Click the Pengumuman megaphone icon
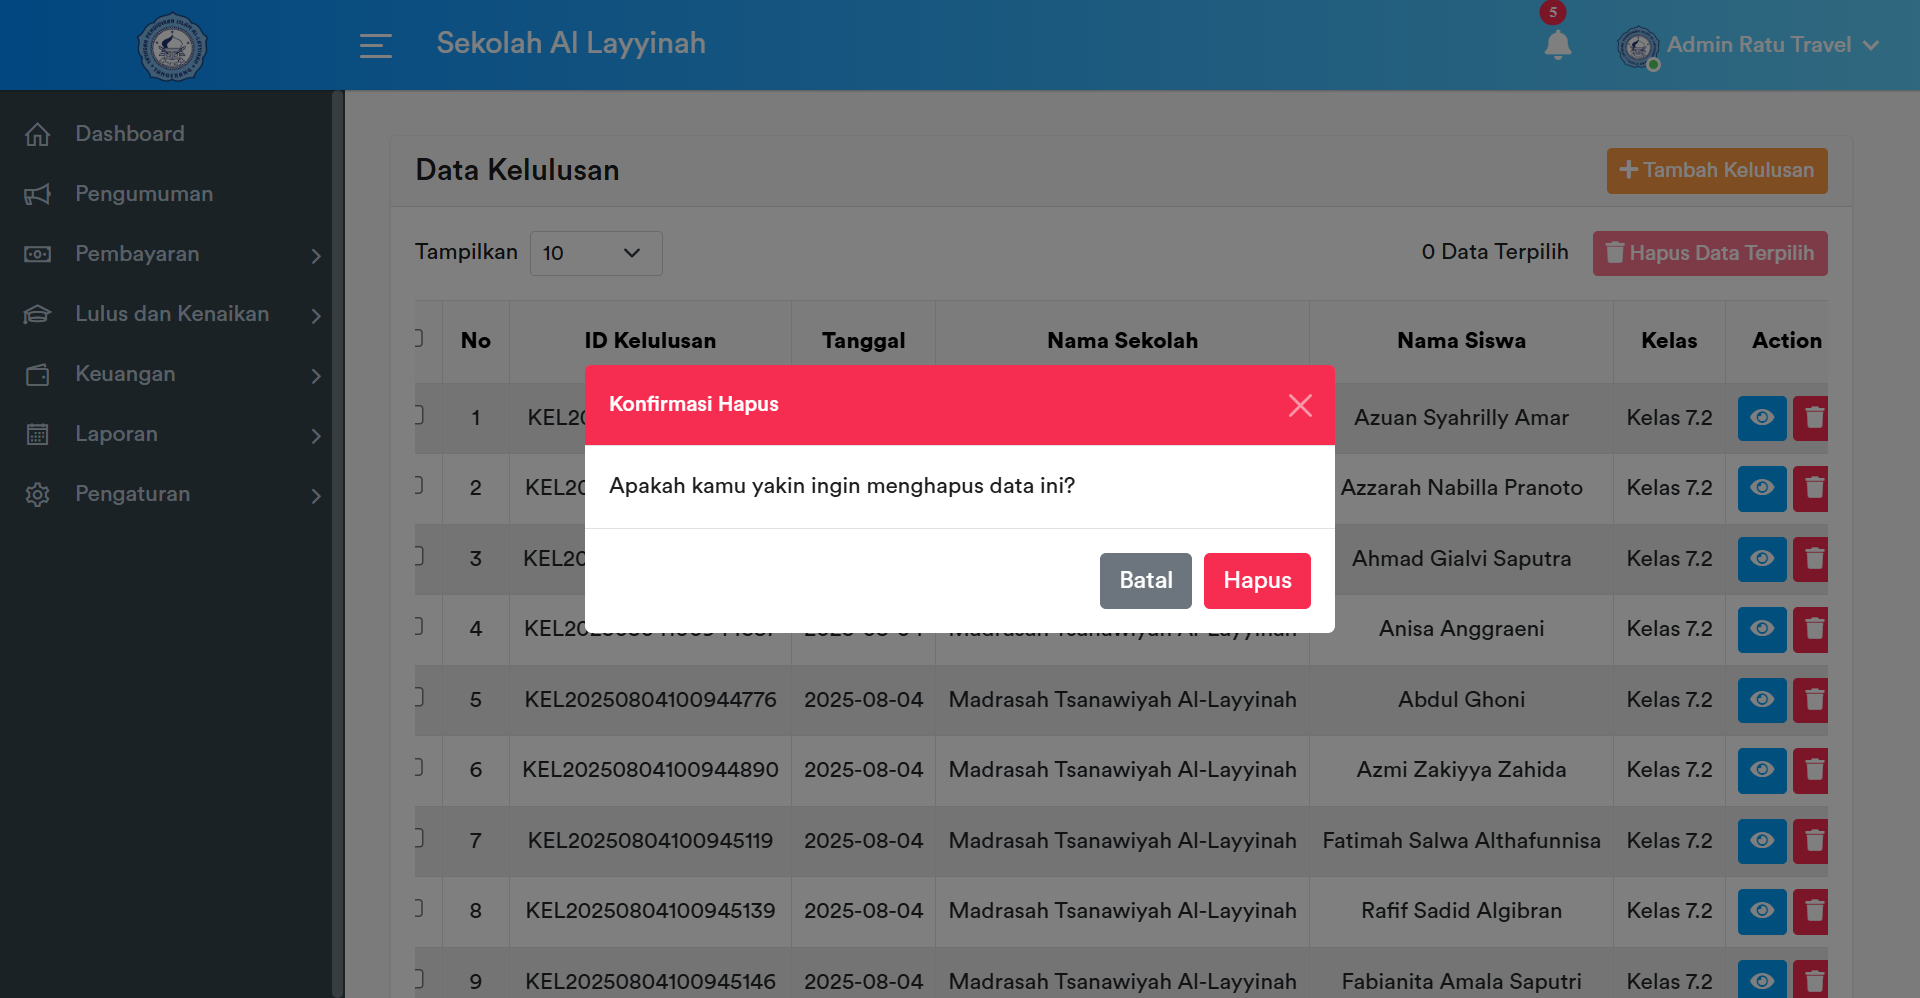Screen dimensions: 1920x998 point(38,194)
